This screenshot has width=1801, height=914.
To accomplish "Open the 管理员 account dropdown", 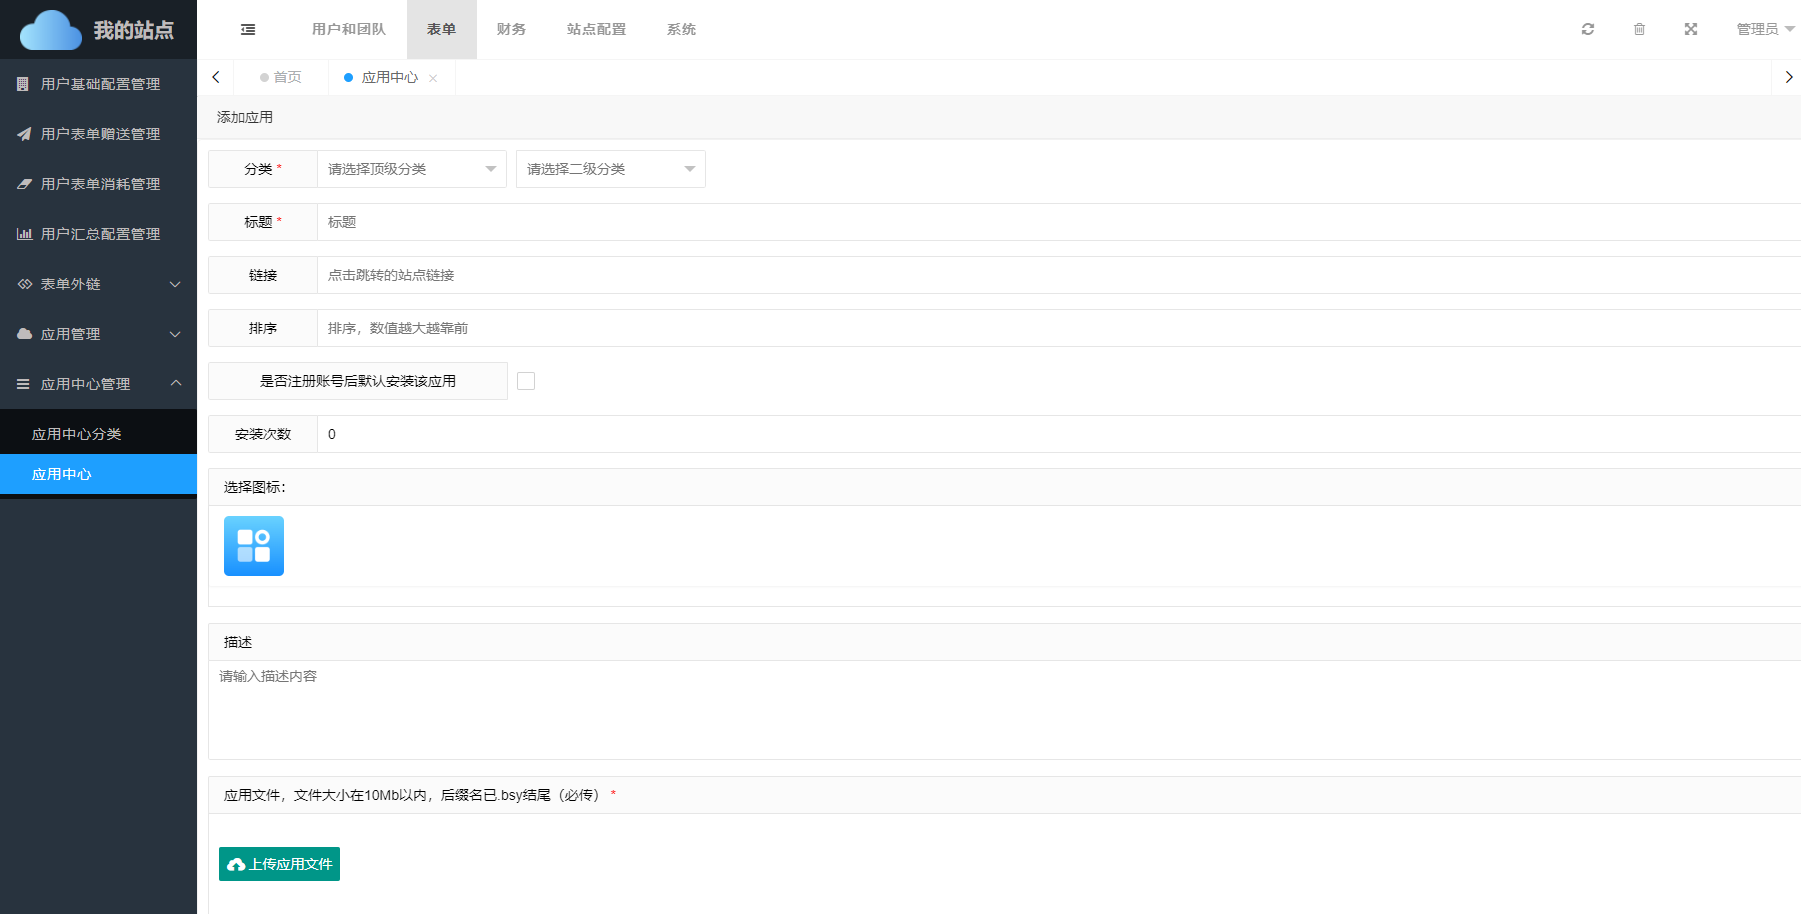I will point(1764,29).
